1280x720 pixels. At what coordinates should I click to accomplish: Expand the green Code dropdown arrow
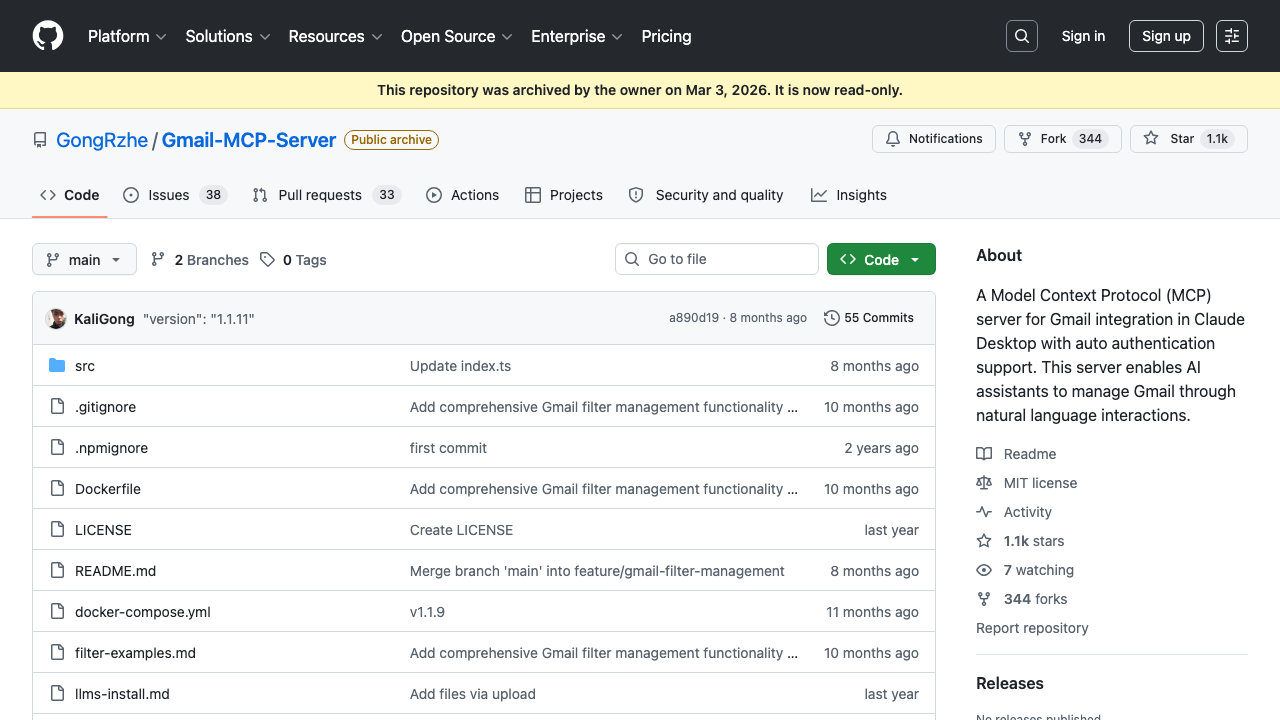(x=915, y=259)
